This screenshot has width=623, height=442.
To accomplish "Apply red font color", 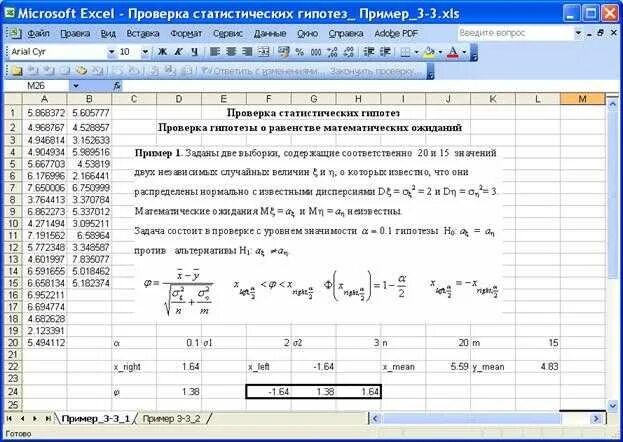I will coord(453,52).
